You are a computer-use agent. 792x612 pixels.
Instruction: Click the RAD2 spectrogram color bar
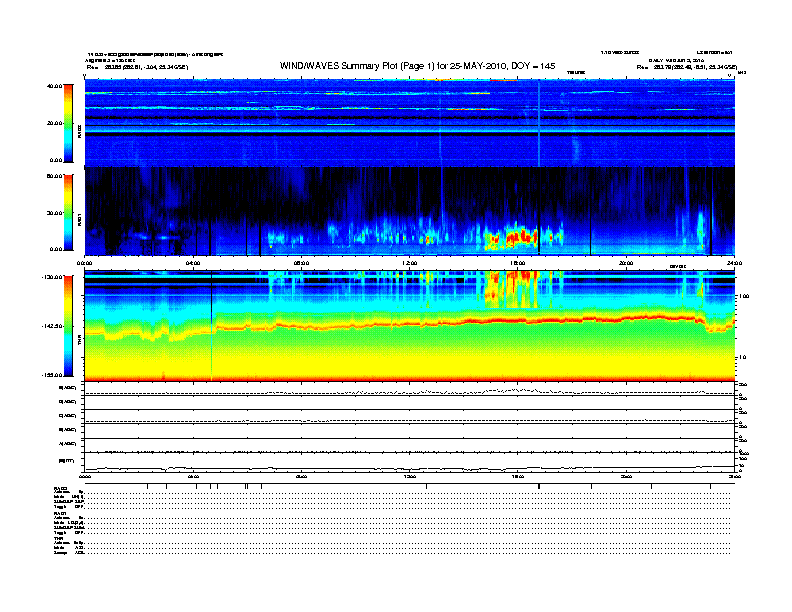pyautogui.click(x=69, y=122)
